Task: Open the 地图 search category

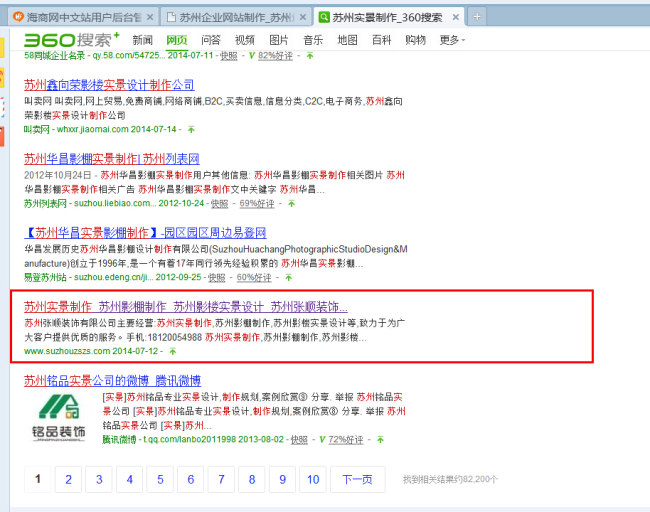Action: click(347, 40)
